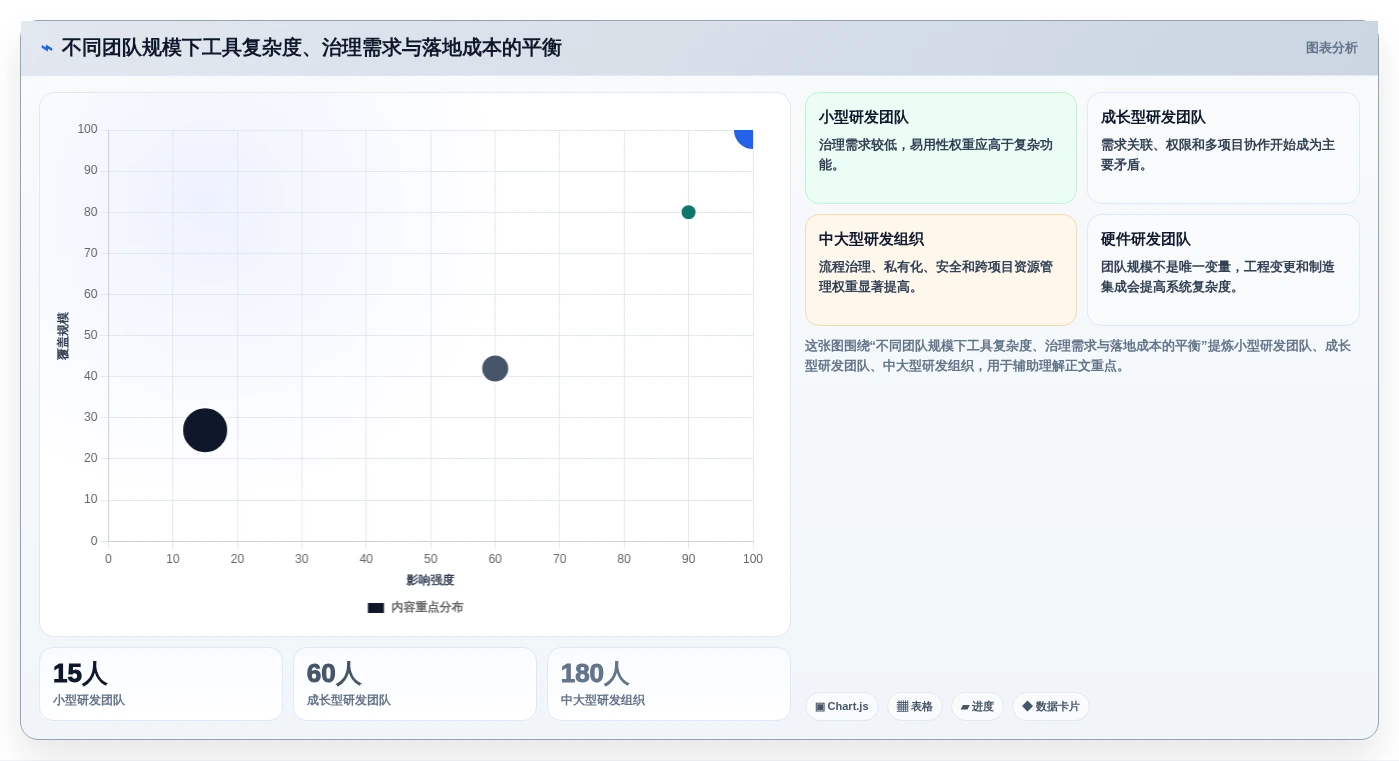Click the 影响强度 x-axis label
The height and width of the screenshot is (761, 1399).
pos(430,580)
